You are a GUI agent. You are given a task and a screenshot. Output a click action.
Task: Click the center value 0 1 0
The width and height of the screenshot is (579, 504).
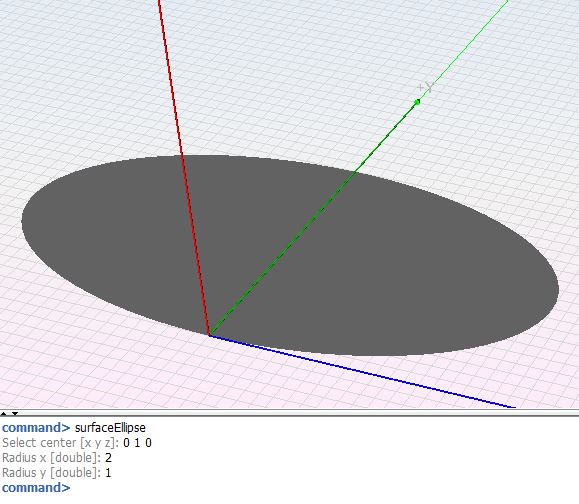[x=137, y=443]
